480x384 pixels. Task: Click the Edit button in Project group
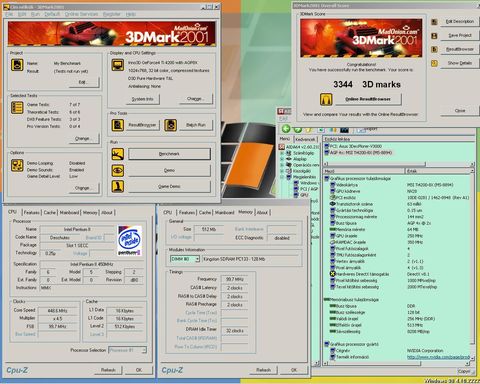click(84, 82)
